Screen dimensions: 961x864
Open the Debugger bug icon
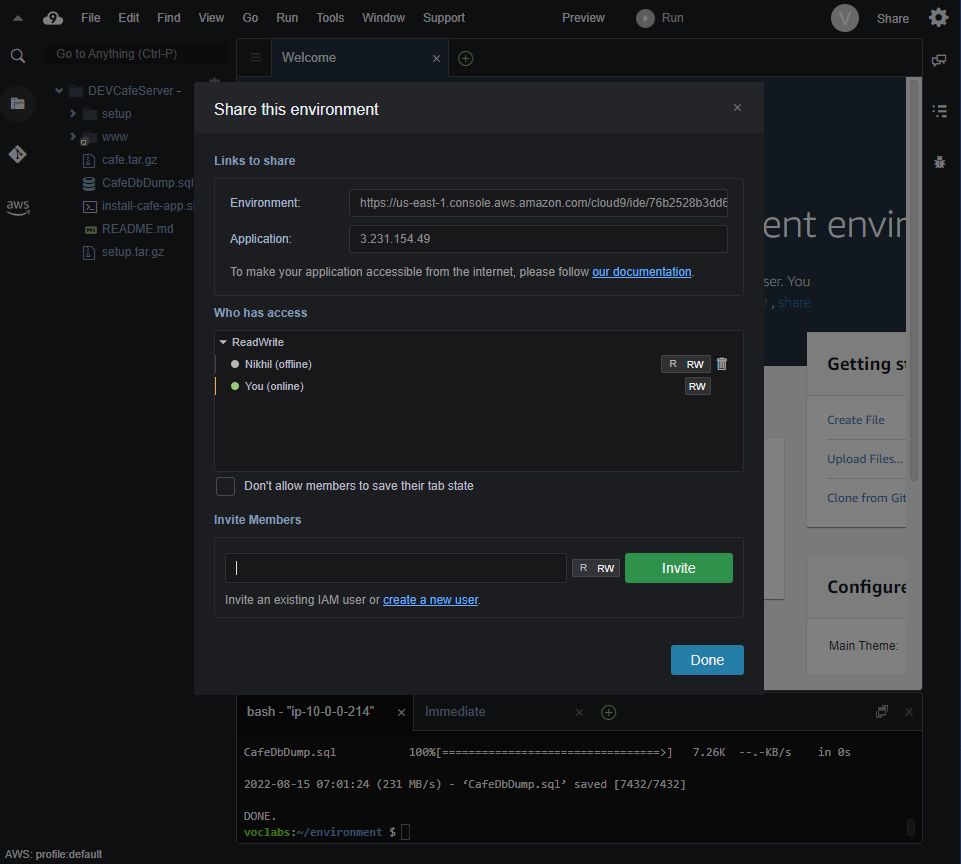tap(940, 162)
